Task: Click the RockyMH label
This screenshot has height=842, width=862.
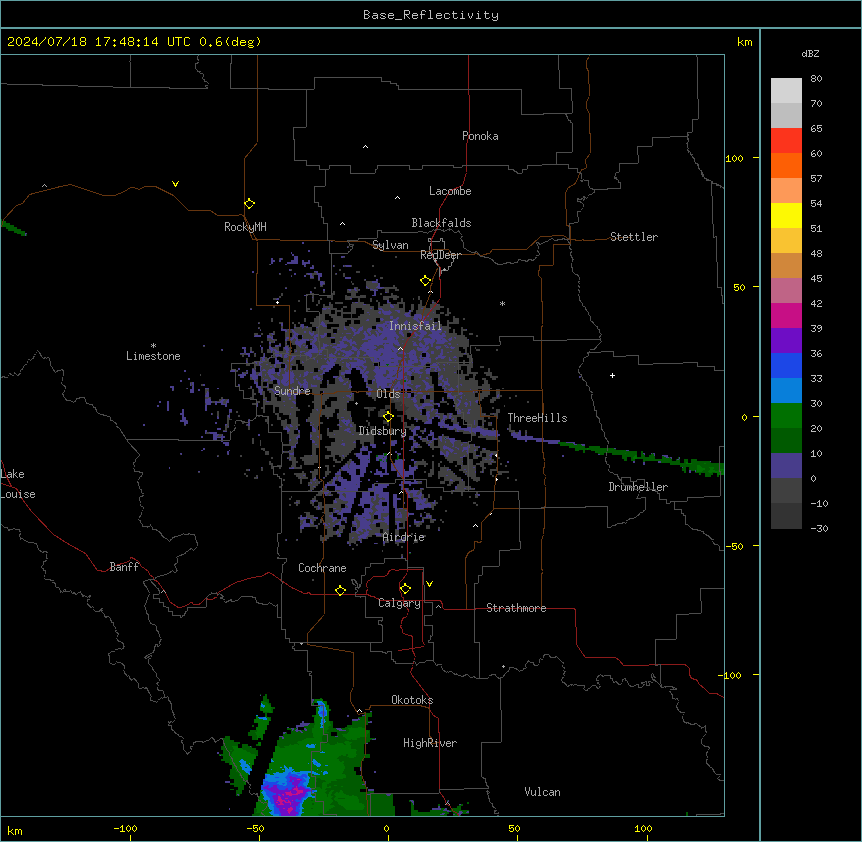Action: tap(245, 227)
